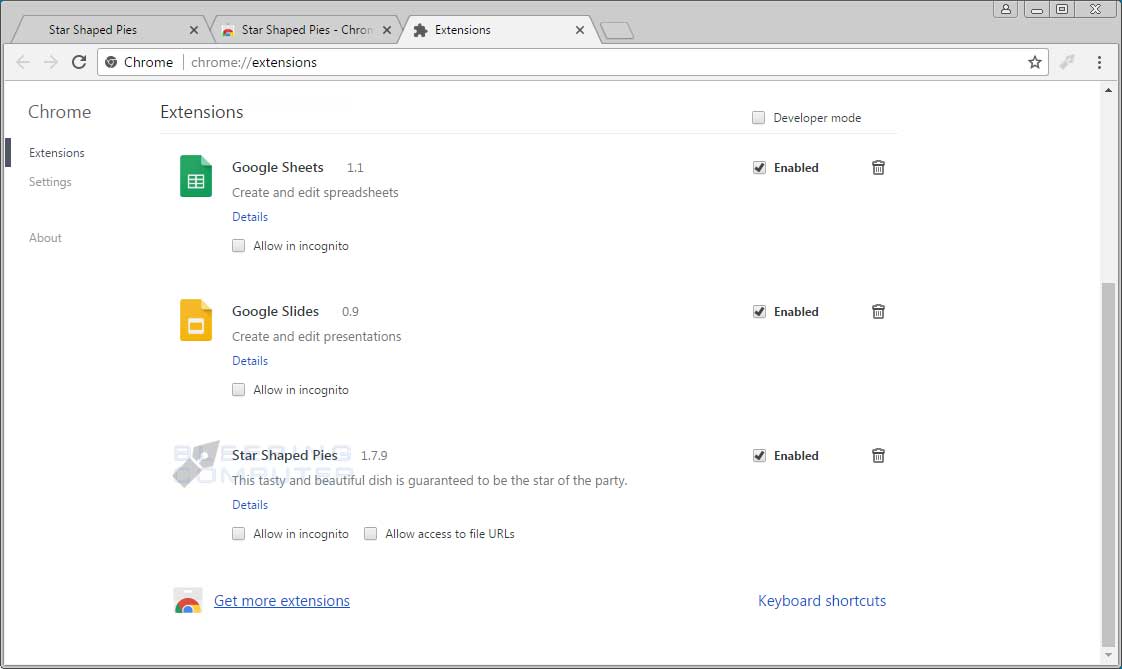Open Settings in the sidebar
The height and width of the screenshot is (669, 1122).
tap(50, 182)
